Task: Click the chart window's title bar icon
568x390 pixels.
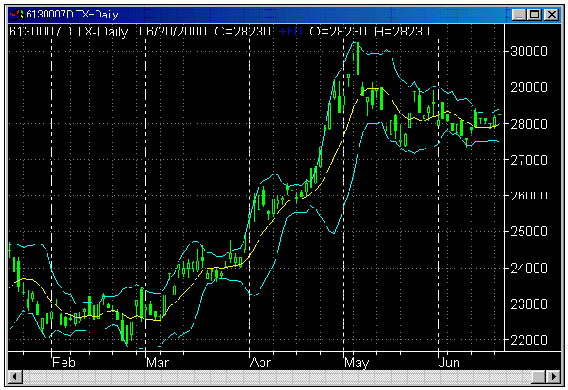Action: point(17,14)
